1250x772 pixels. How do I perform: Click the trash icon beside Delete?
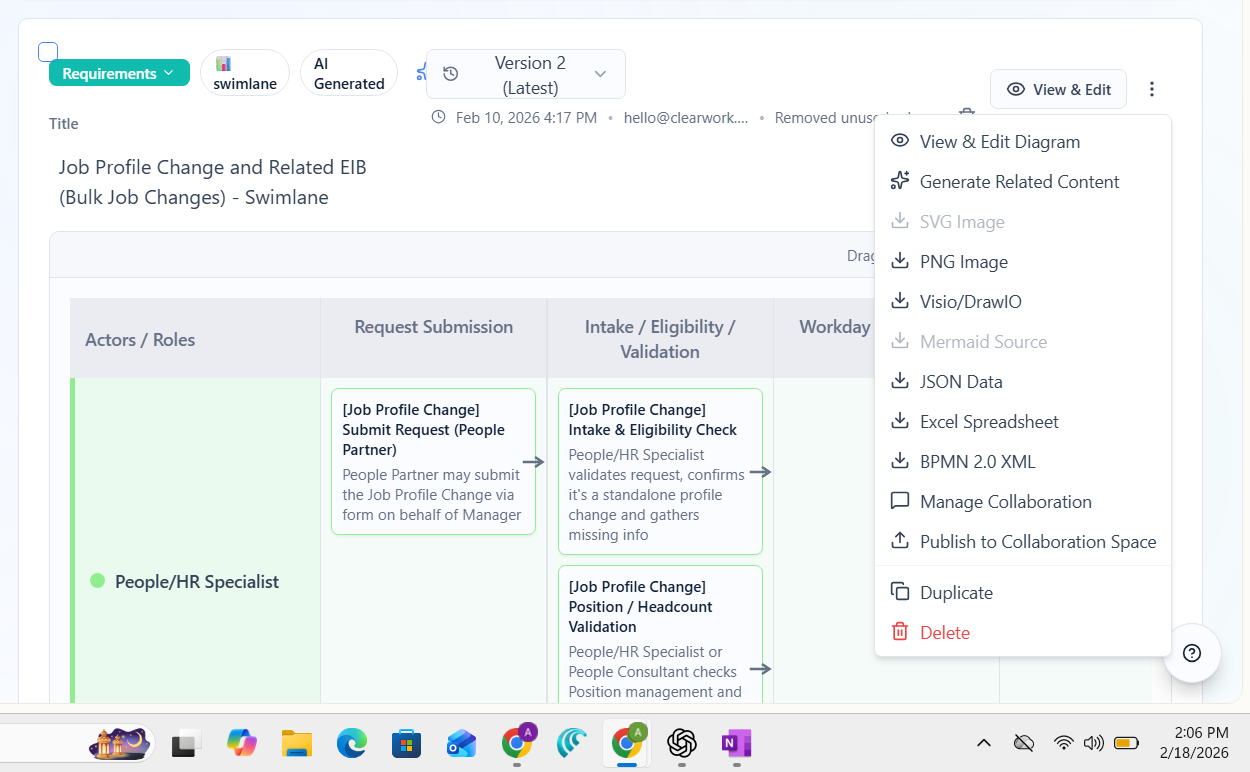point(900,632)
